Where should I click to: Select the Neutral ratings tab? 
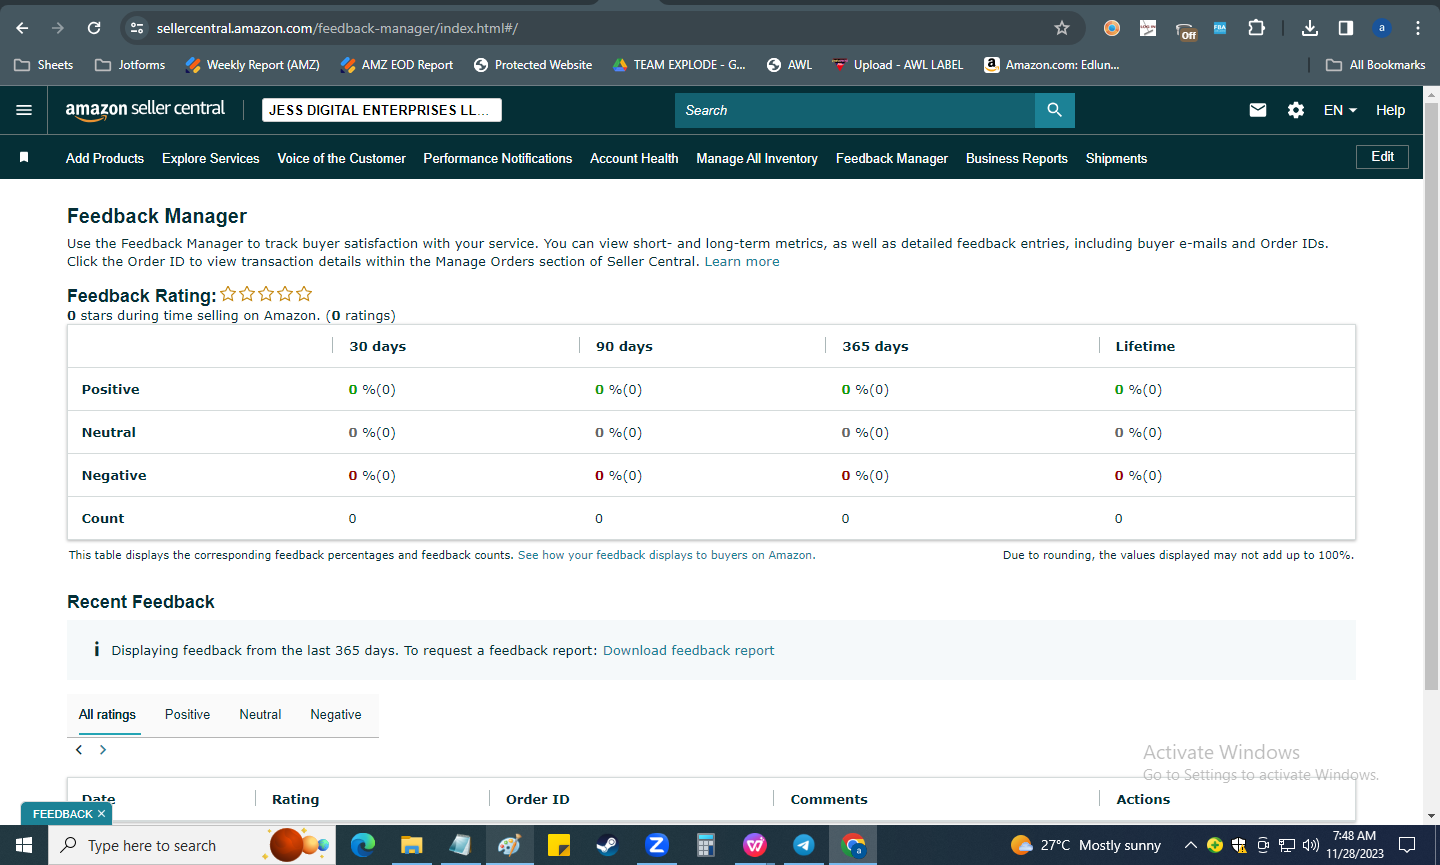click(260, 715)
